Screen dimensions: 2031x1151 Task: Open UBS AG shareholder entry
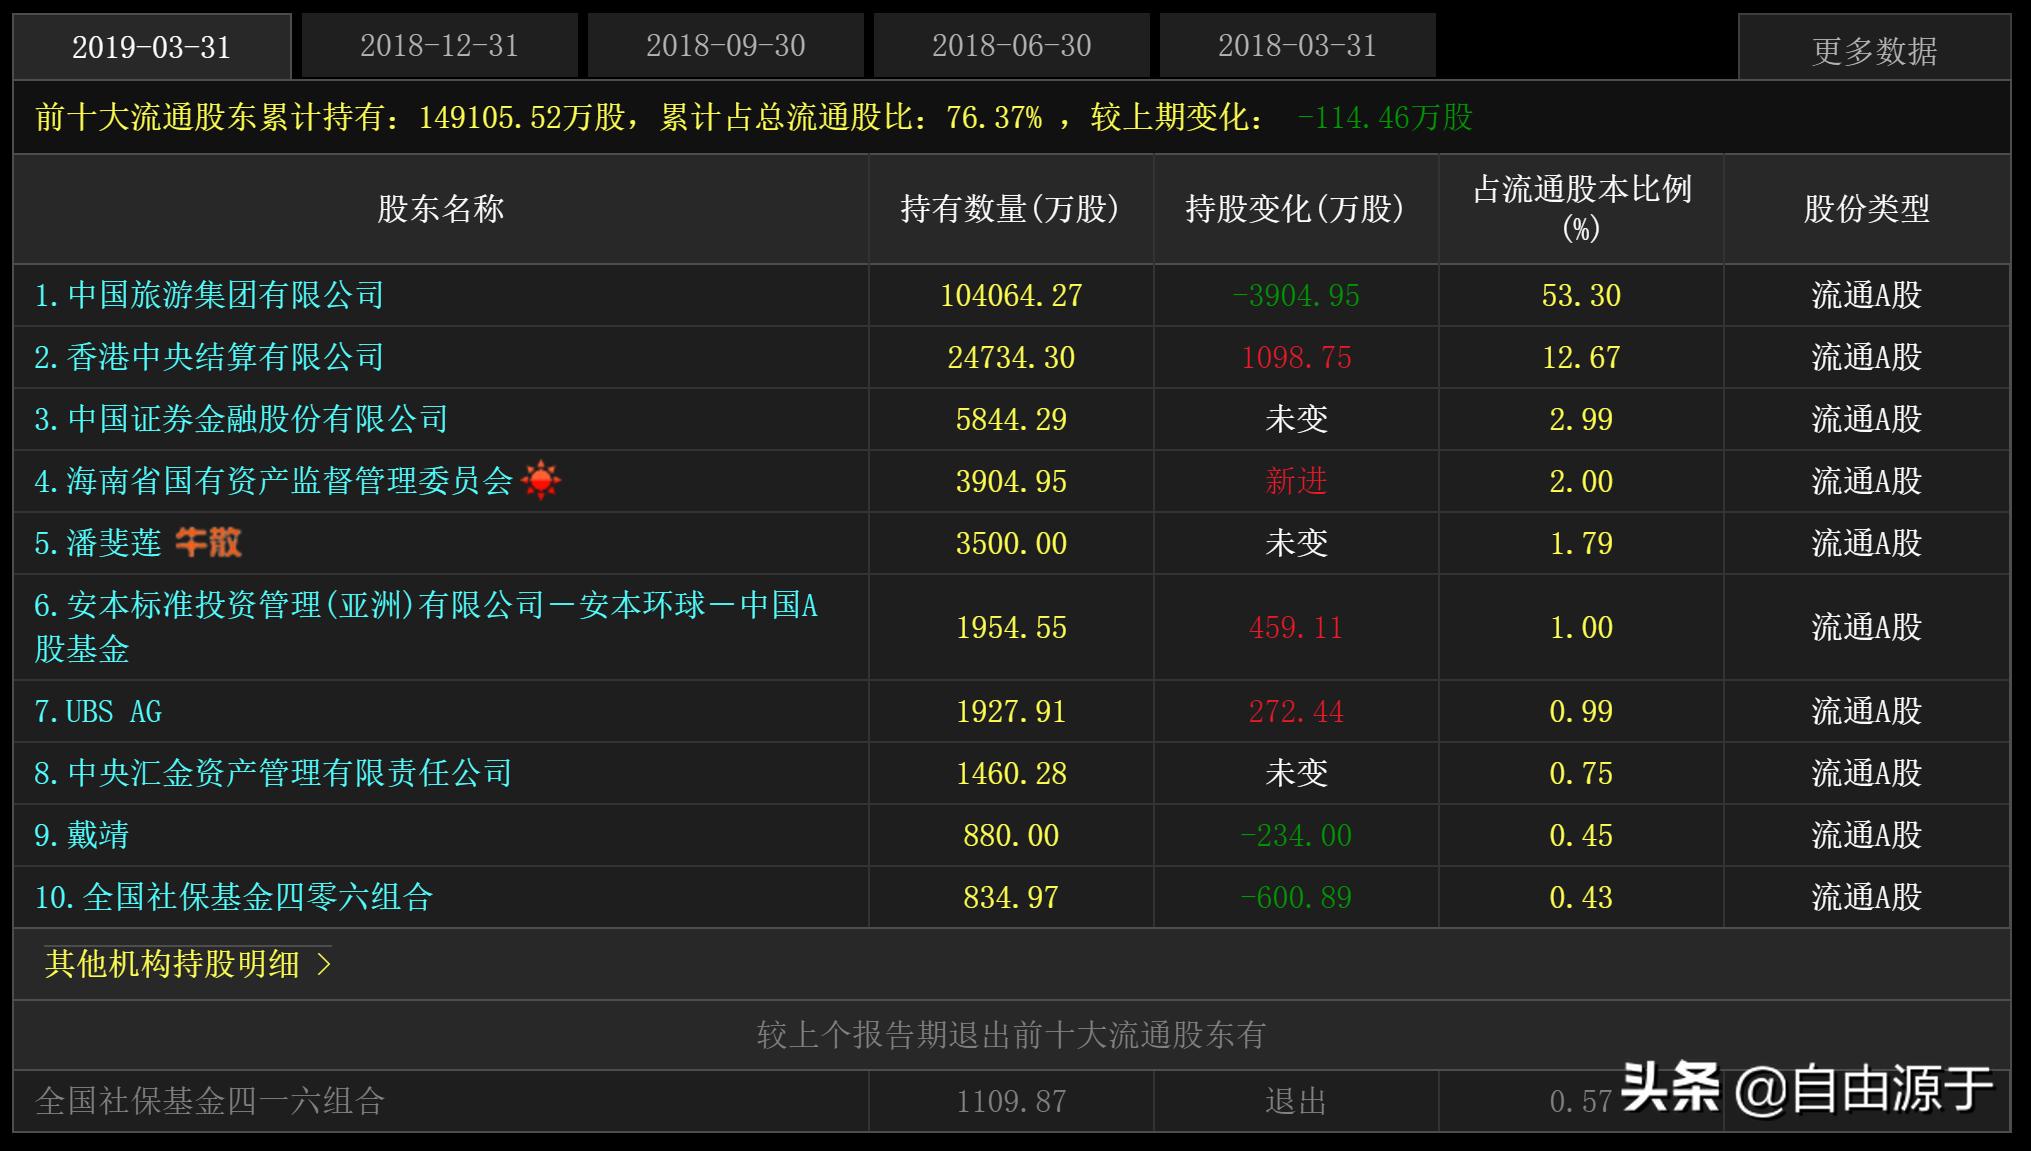[105, 711]
